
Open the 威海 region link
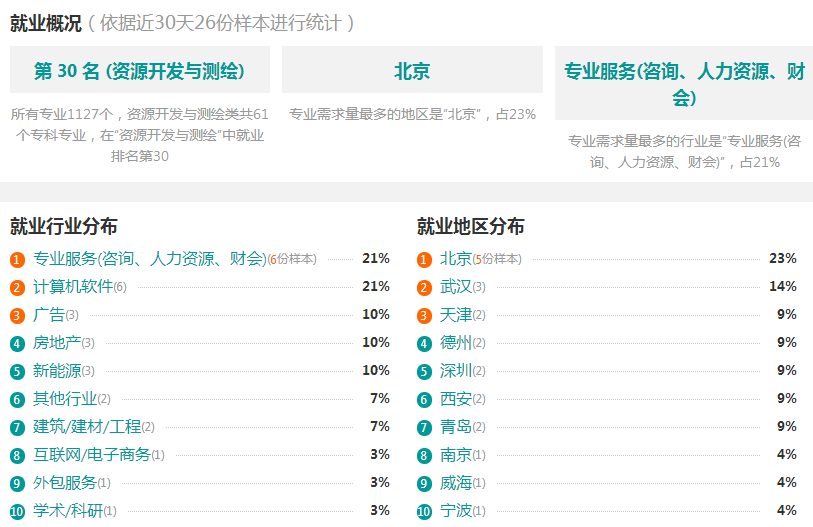pyautogui.click(x=456, y=482)
